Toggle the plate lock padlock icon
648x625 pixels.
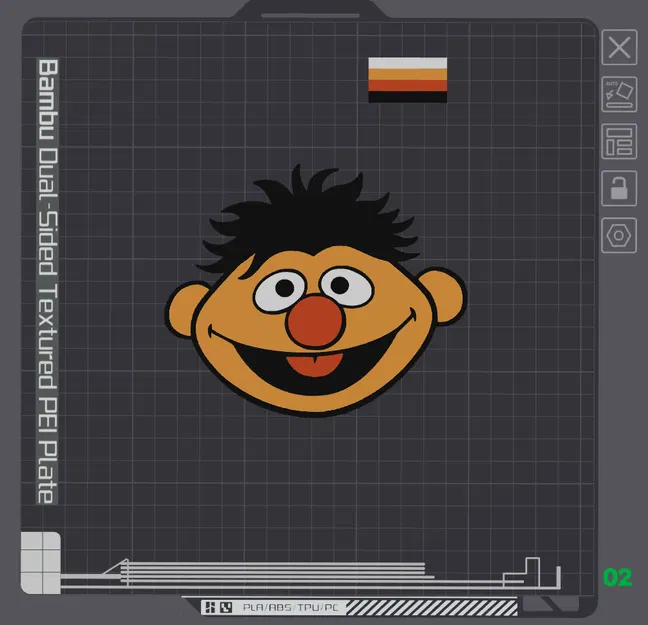[x=619, y=188]
